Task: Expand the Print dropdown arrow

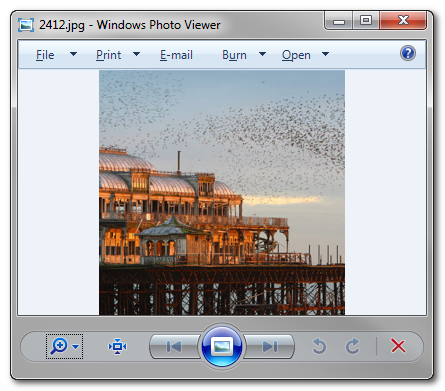Action: [136, 54]
